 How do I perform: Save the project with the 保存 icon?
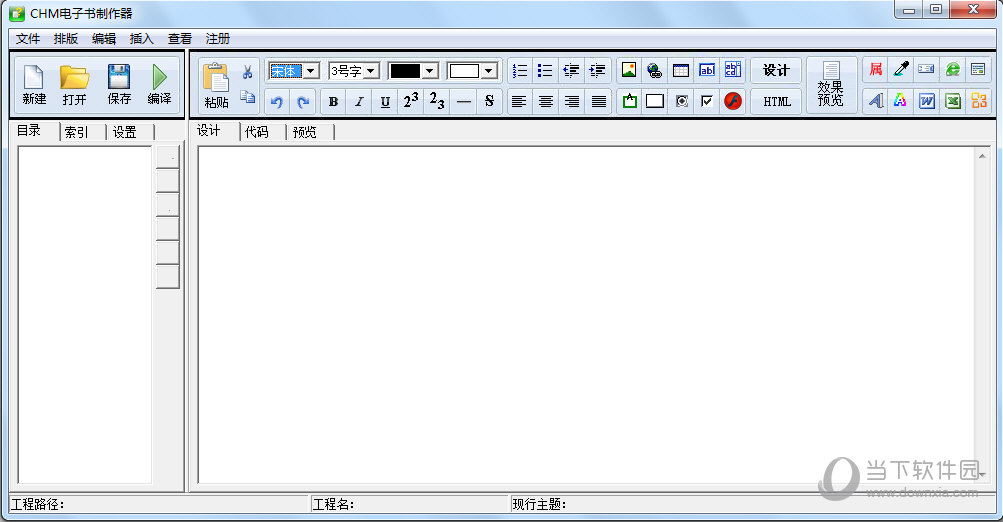(x=119, y=84)
